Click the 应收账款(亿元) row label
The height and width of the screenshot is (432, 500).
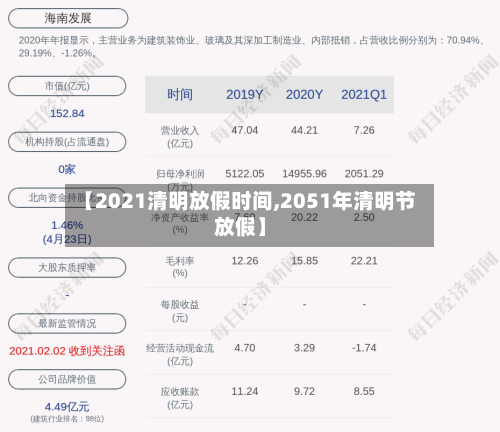180,398
